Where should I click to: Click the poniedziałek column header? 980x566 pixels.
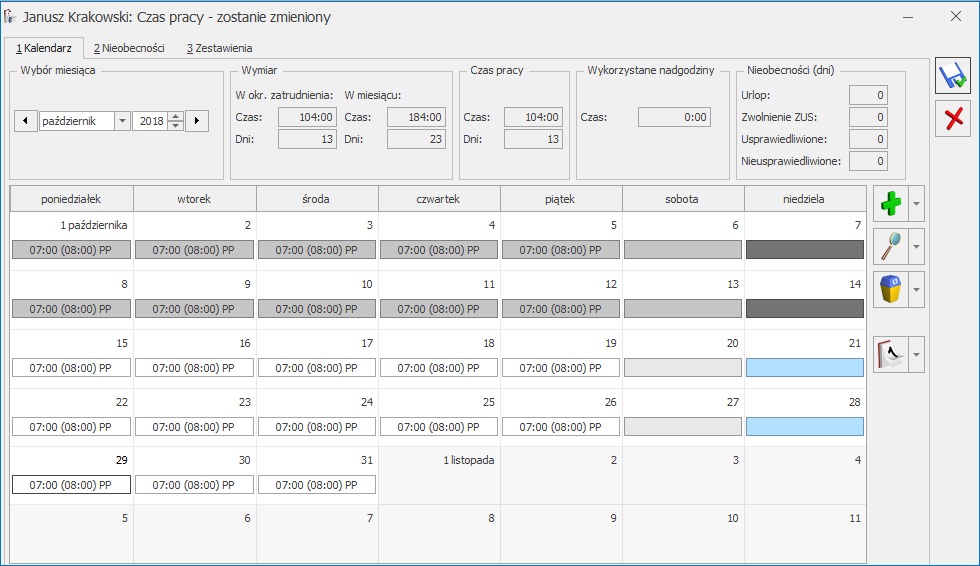click(71, 199)
